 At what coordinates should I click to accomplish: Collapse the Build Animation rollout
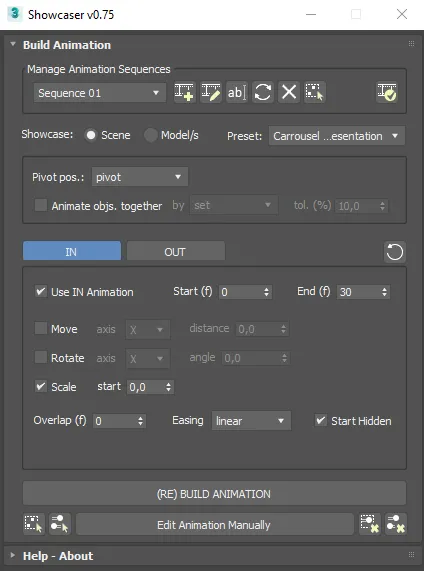pyautogui.click(x=13, y=44)
